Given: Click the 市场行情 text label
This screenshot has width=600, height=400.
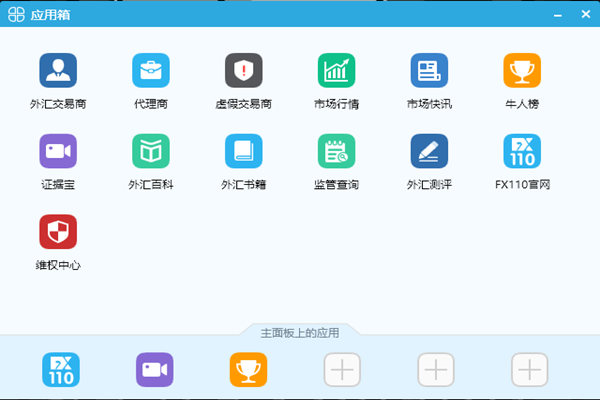Looking at the screenshot, I should pos(336,104).
